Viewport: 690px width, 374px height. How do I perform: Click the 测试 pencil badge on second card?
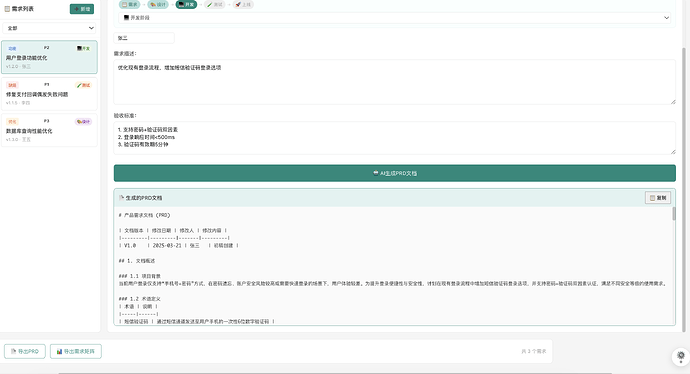click(x=83, y=85)
